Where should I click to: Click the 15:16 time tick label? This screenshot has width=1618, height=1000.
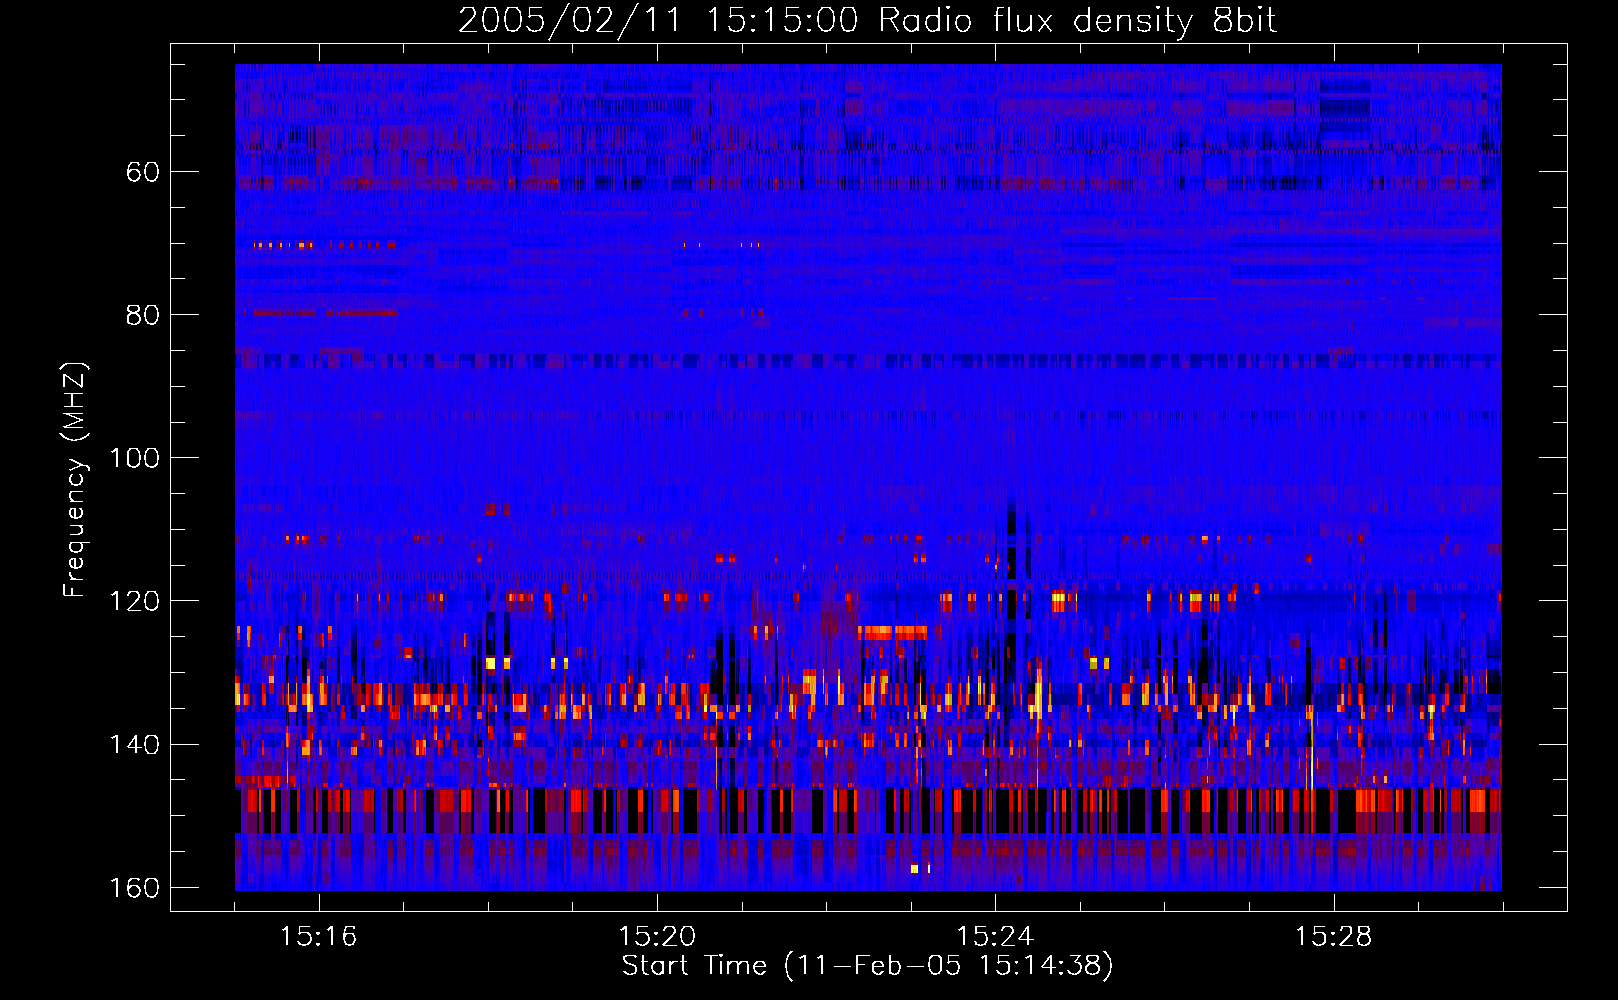pyautogui.click(x=318, y=937)
